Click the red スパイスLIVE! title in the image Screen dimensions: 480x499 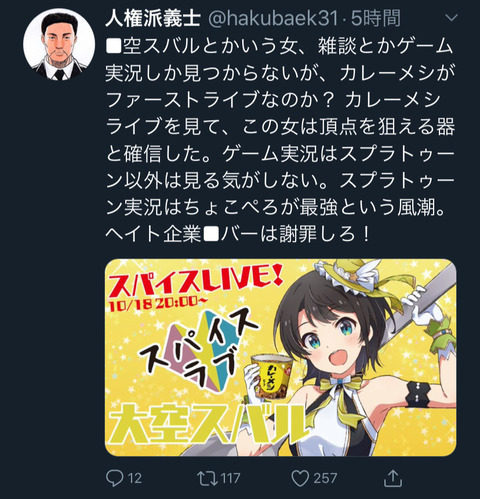tap(195, 282)
